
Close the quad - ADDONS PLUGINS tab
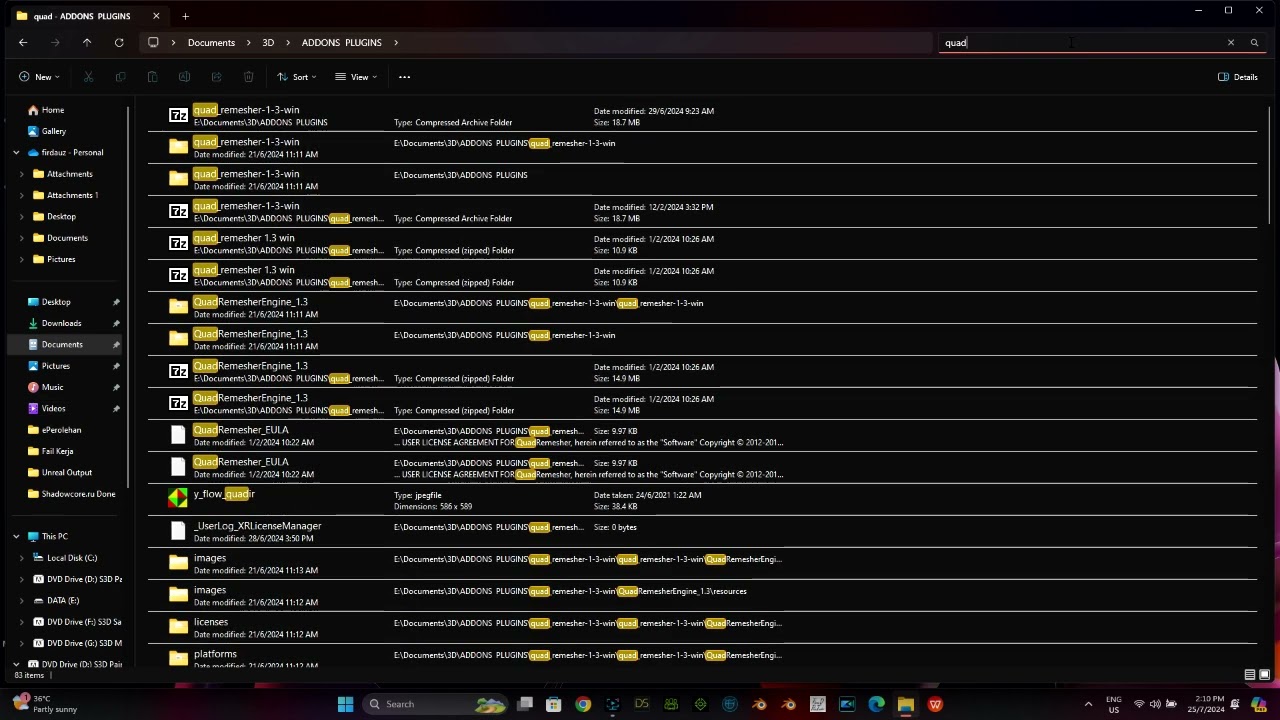pos(156,16)
